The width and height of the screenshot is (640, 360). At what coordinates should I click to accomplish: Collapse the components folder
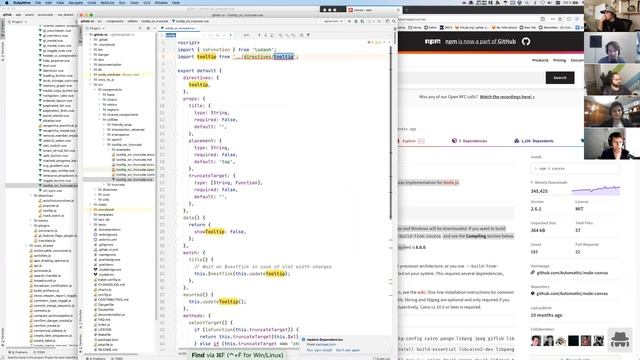tap(96, 89)
